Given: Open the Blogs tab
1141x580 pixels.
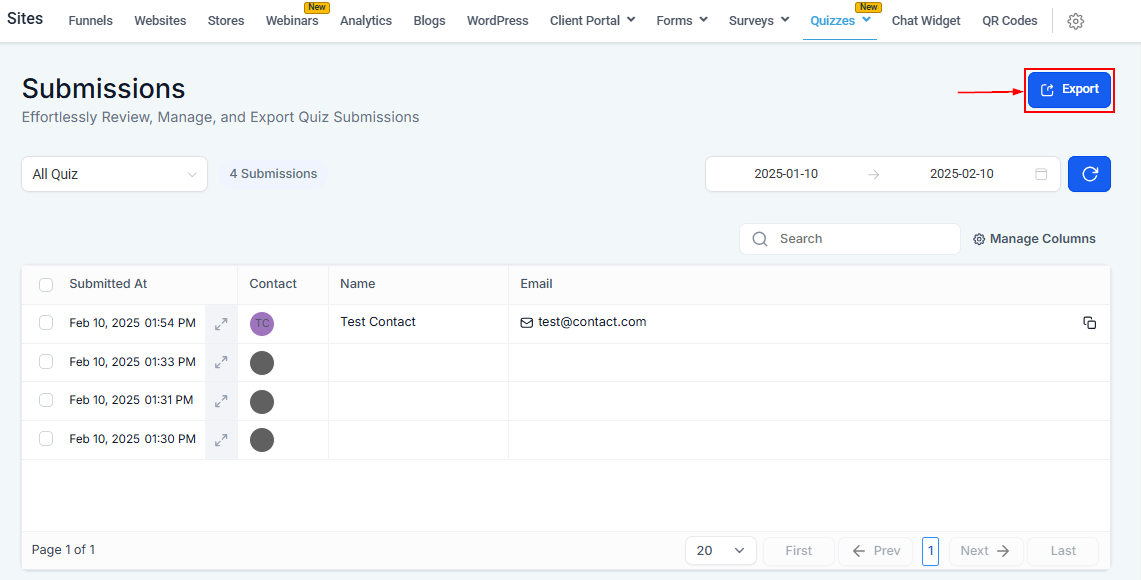Looking at the screenshot, I should tap(429, 20).
